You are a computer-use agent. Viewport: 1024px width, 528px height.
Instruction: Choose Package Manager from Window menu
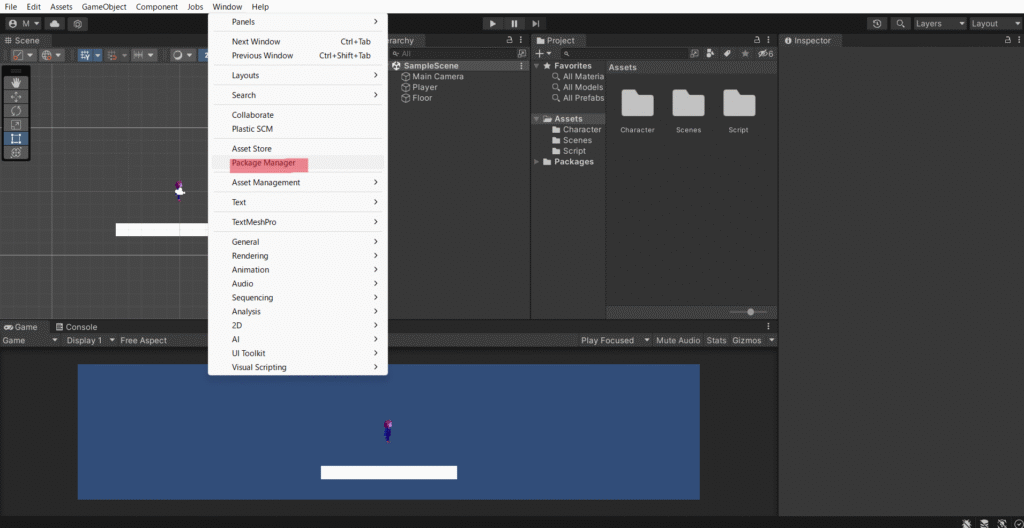point(264,163)
